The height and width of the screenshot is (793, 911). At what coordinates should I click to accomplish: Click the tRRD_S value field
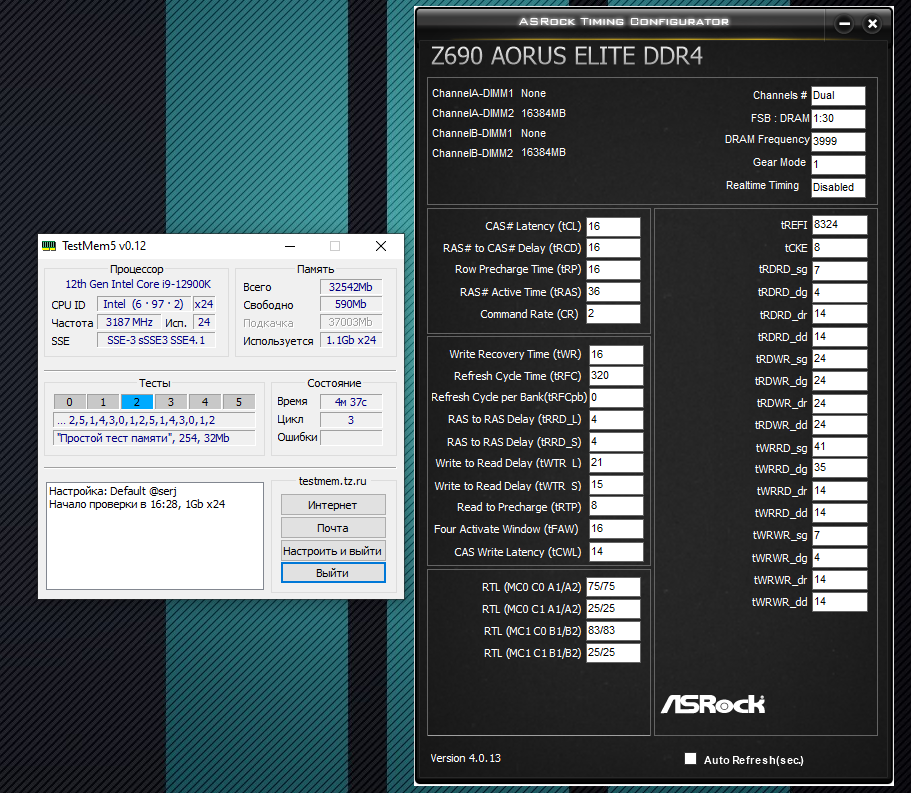(616, 442)
